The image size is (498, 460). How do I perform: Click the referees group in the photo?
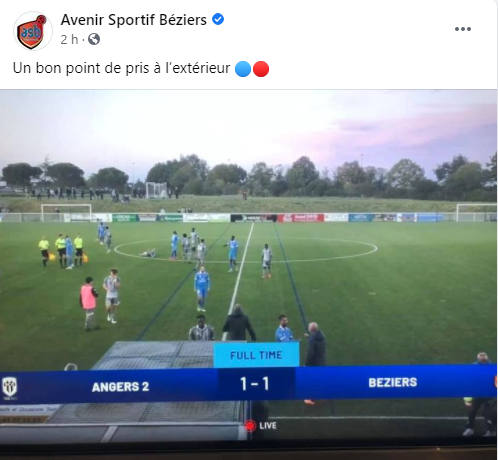pos(61,250)
